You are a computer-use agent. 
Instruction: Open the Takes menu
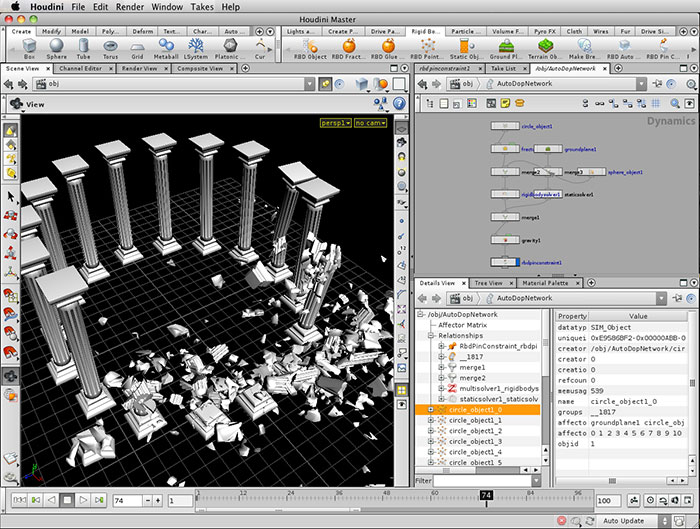(202, 7)
